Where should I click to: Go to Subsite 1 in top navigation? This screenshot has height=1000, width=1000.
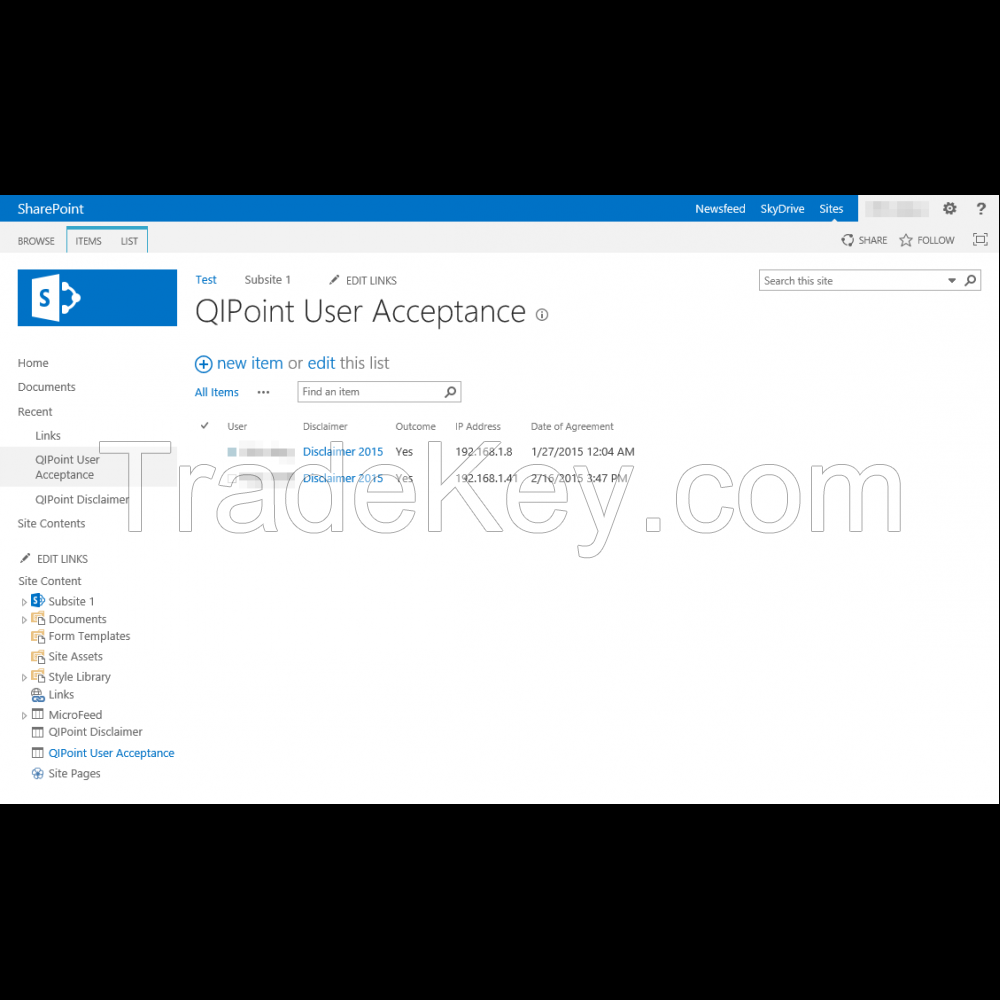pyautogui.click(x=267, y=280)
